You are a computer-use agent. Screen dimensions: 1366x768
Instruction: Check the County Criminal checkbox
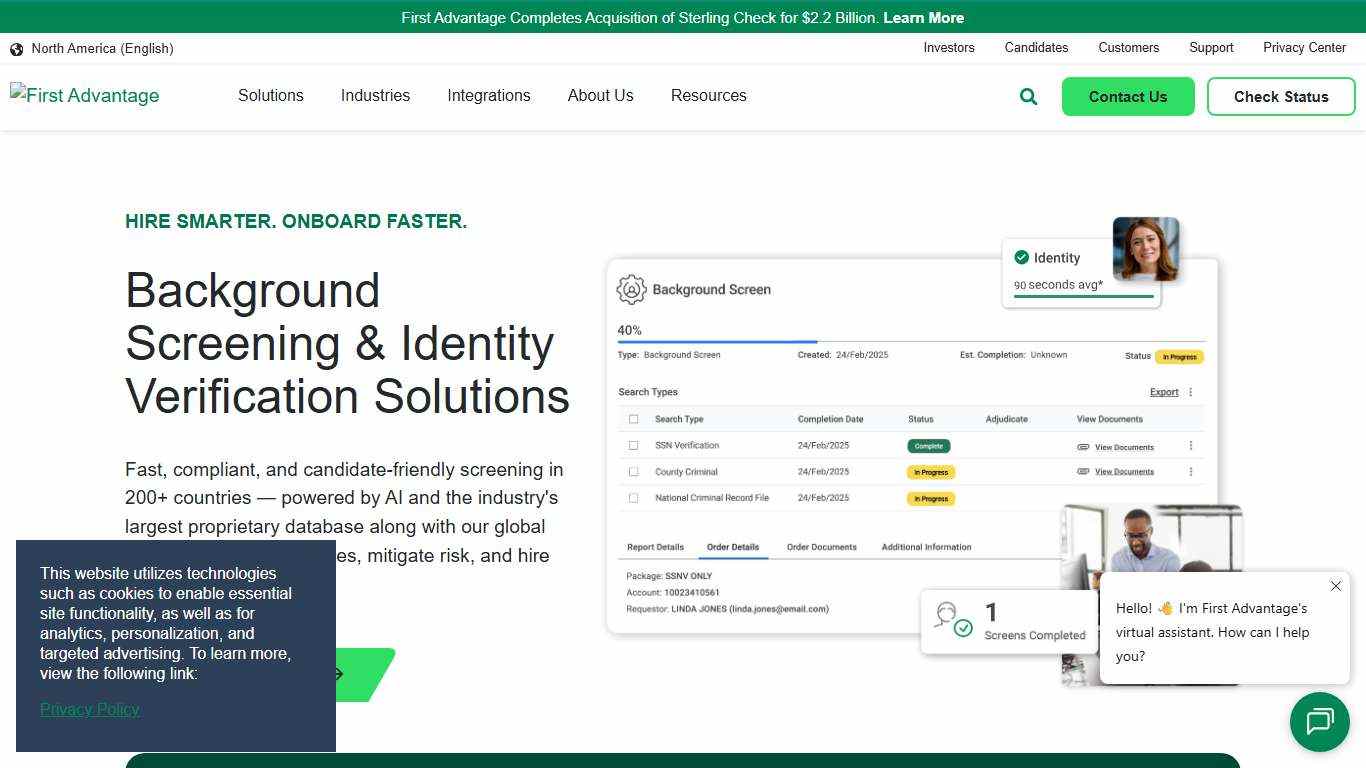(633, 471)
